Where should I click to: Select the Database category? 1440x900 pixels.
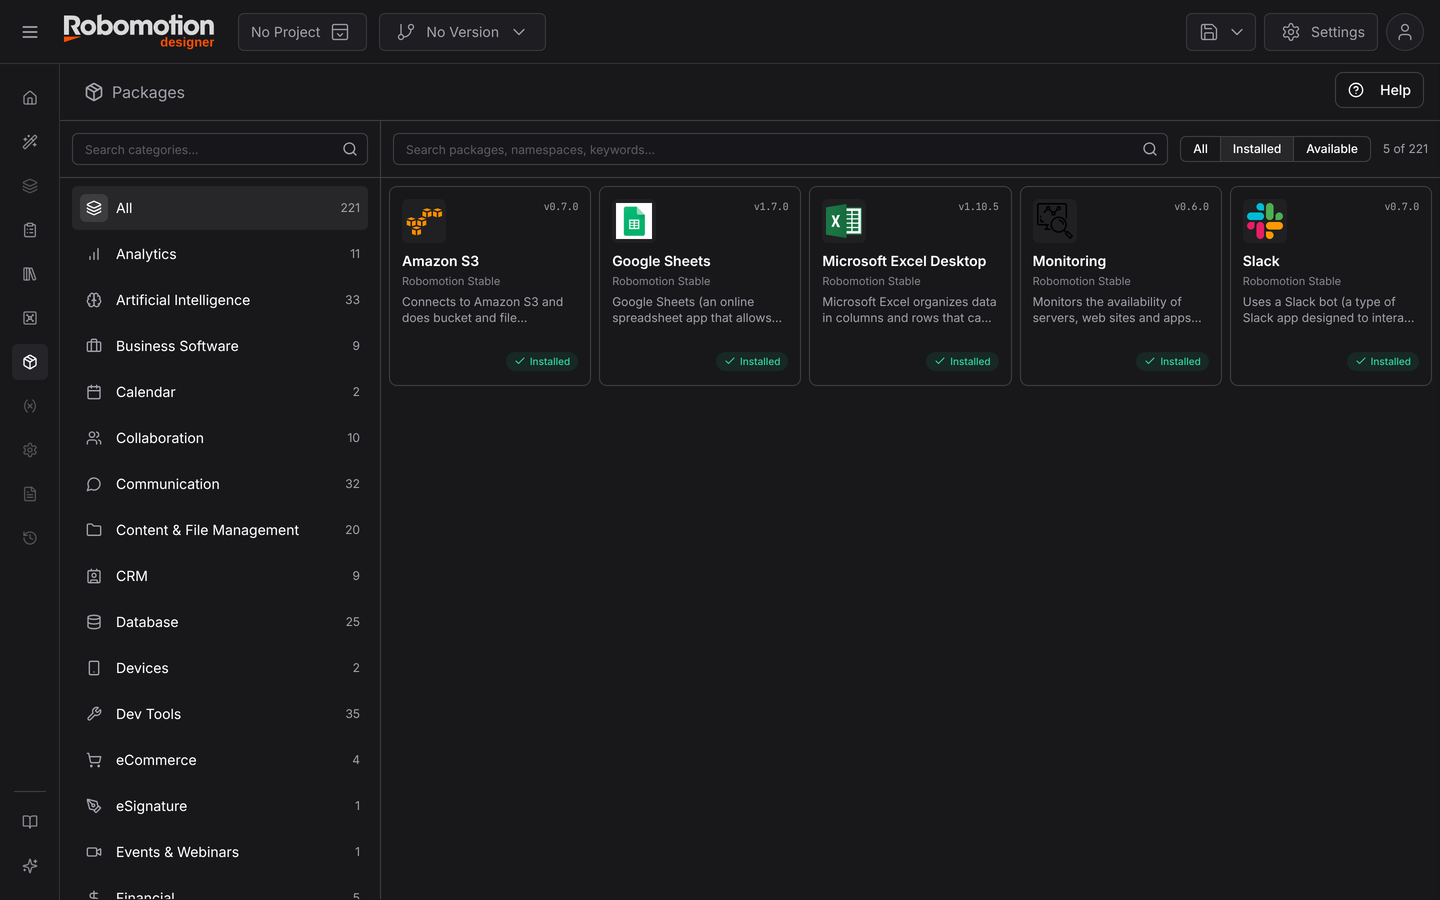click(220, 622)
